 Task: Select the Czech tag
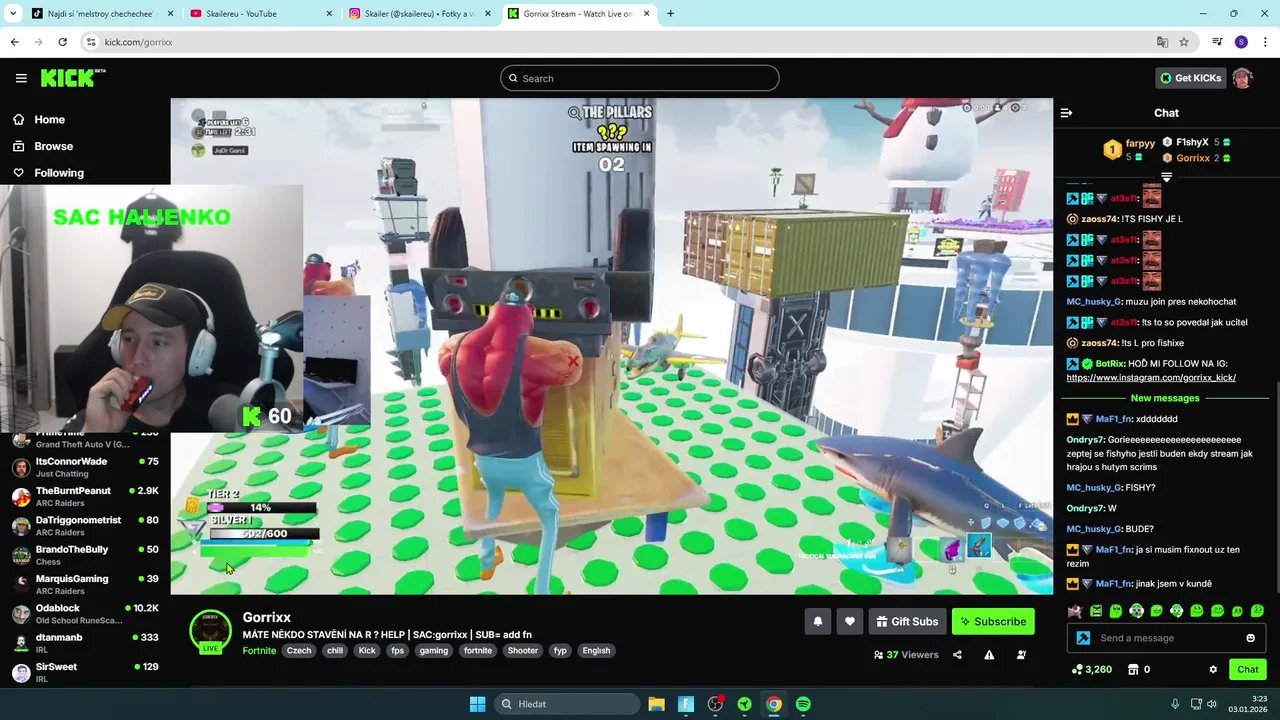[x=299, y=650]
